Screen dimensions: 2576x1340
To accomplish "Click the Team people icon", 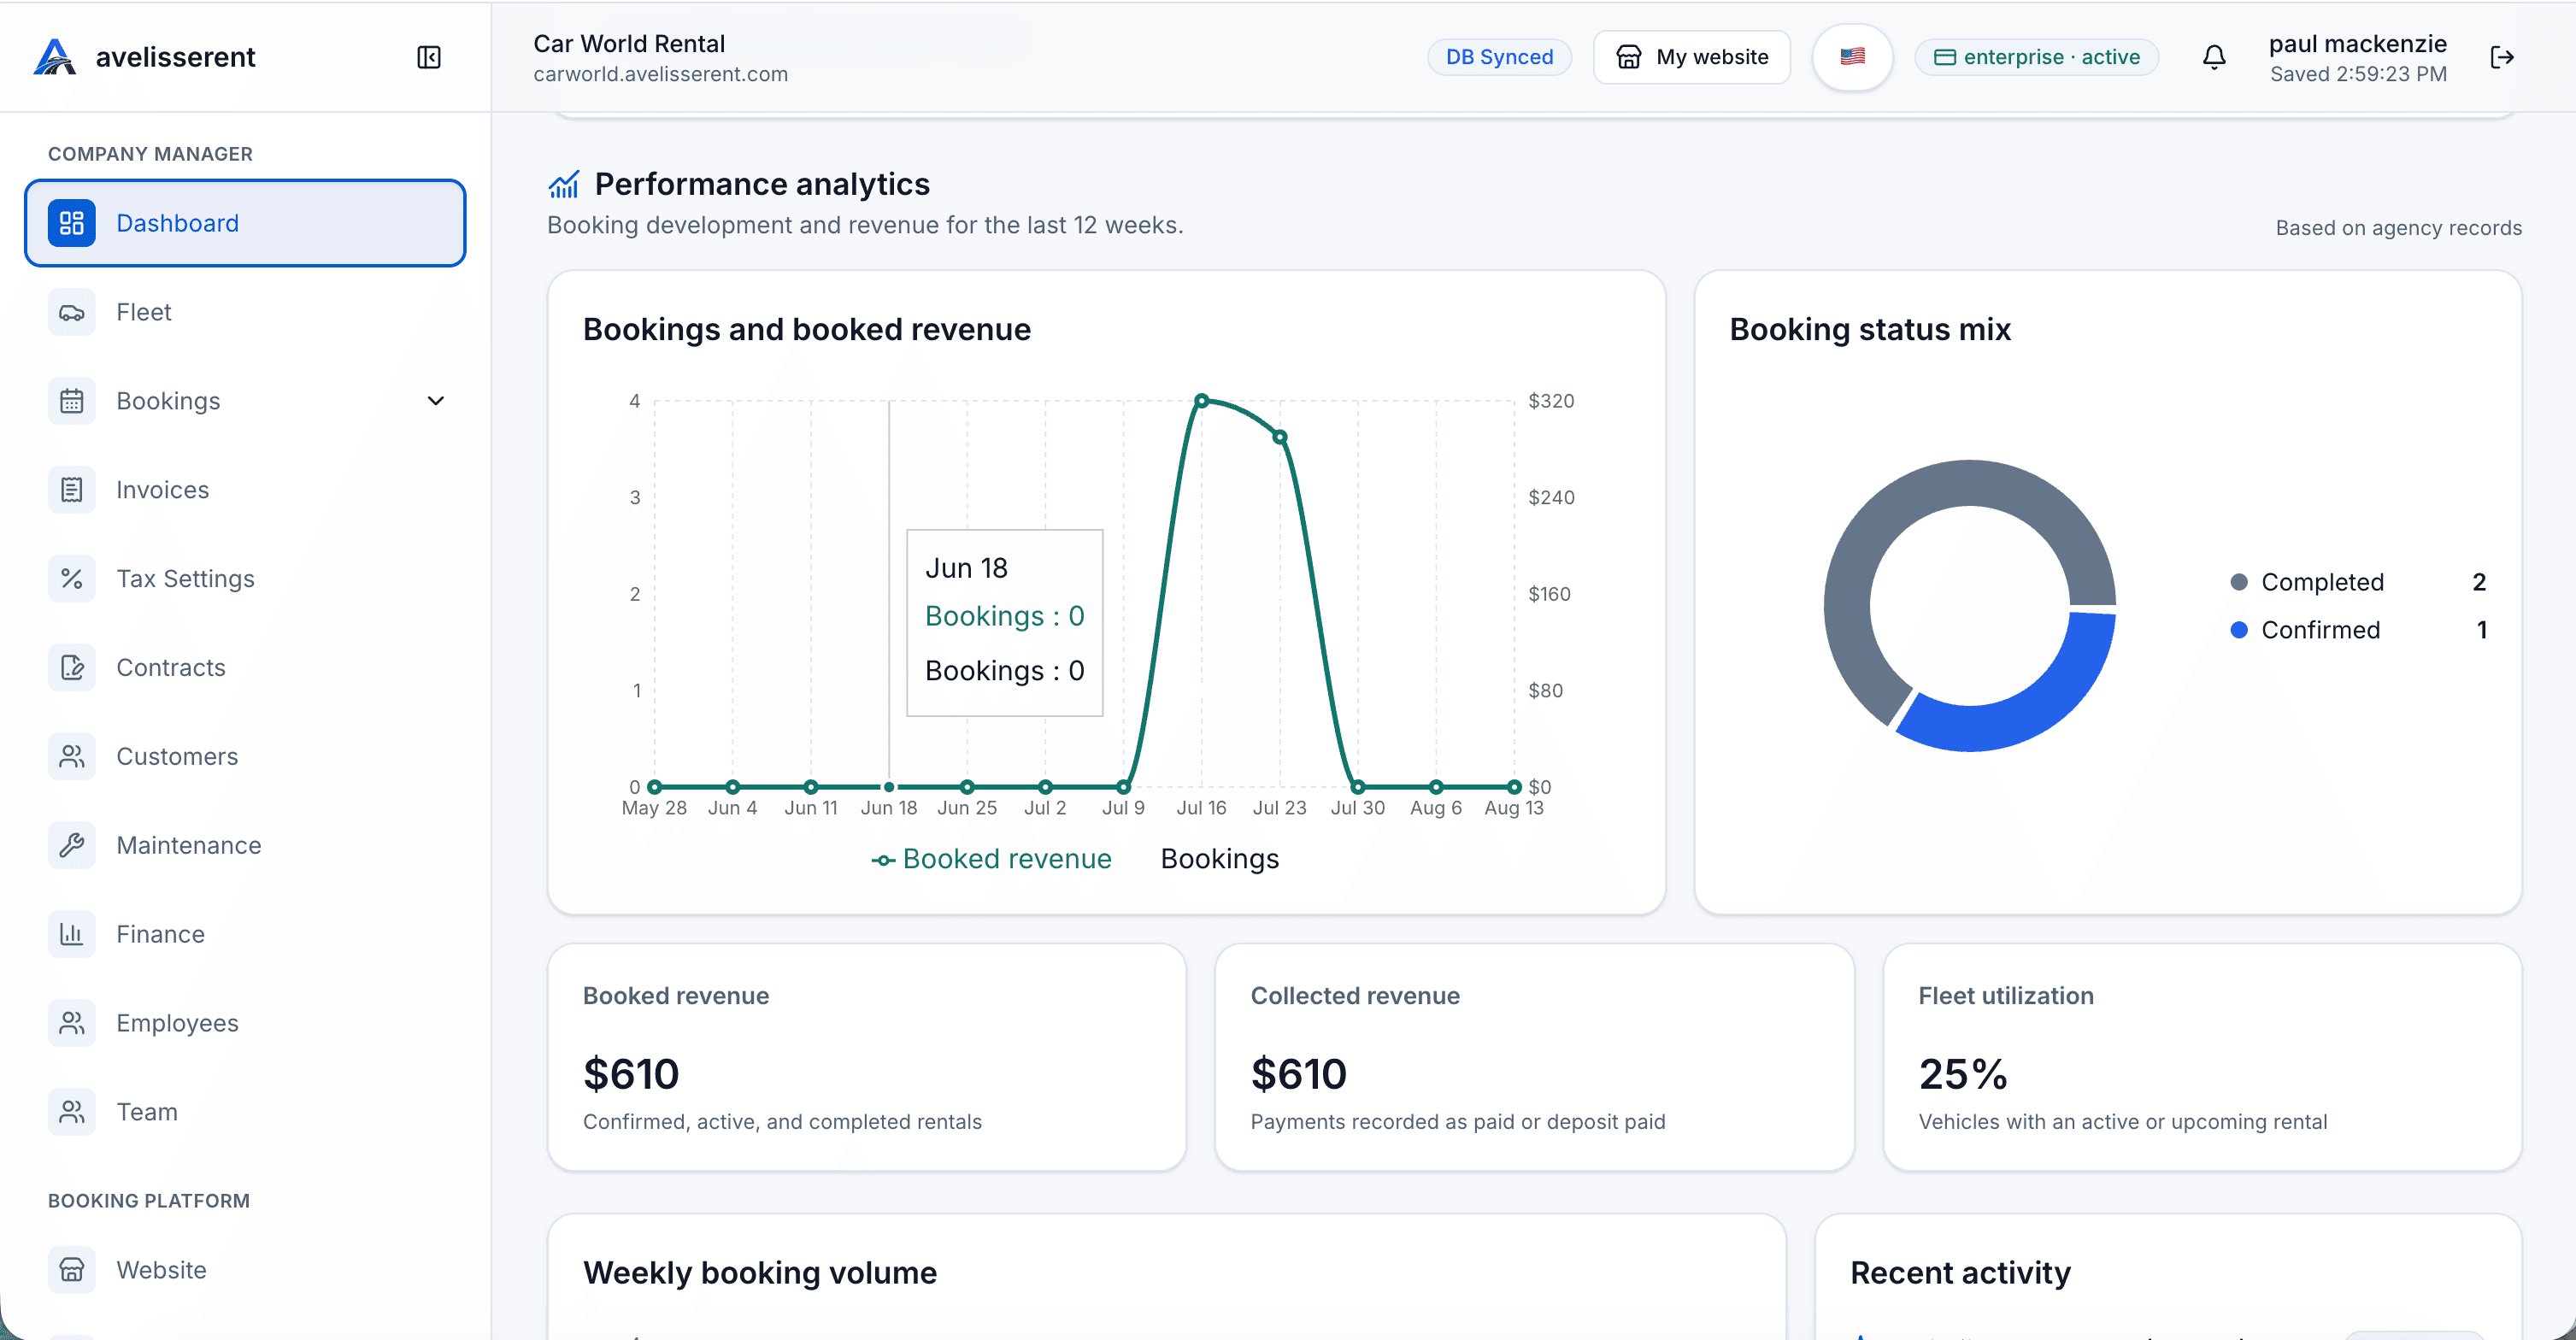I will (x=72, y=1113).
